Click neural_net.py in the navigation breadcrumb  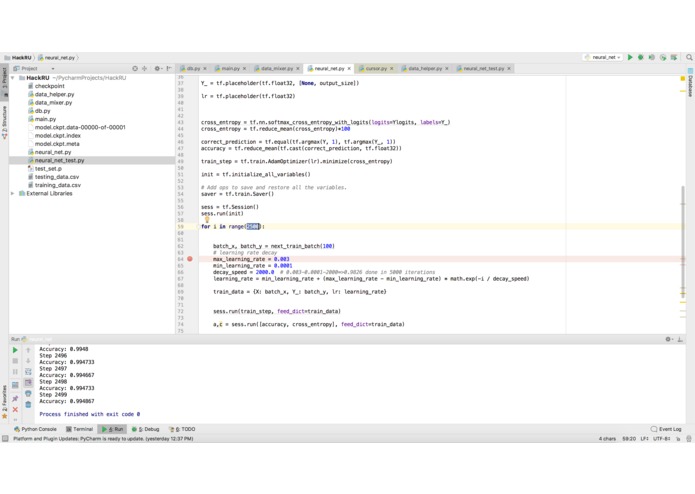coord(57,58)
